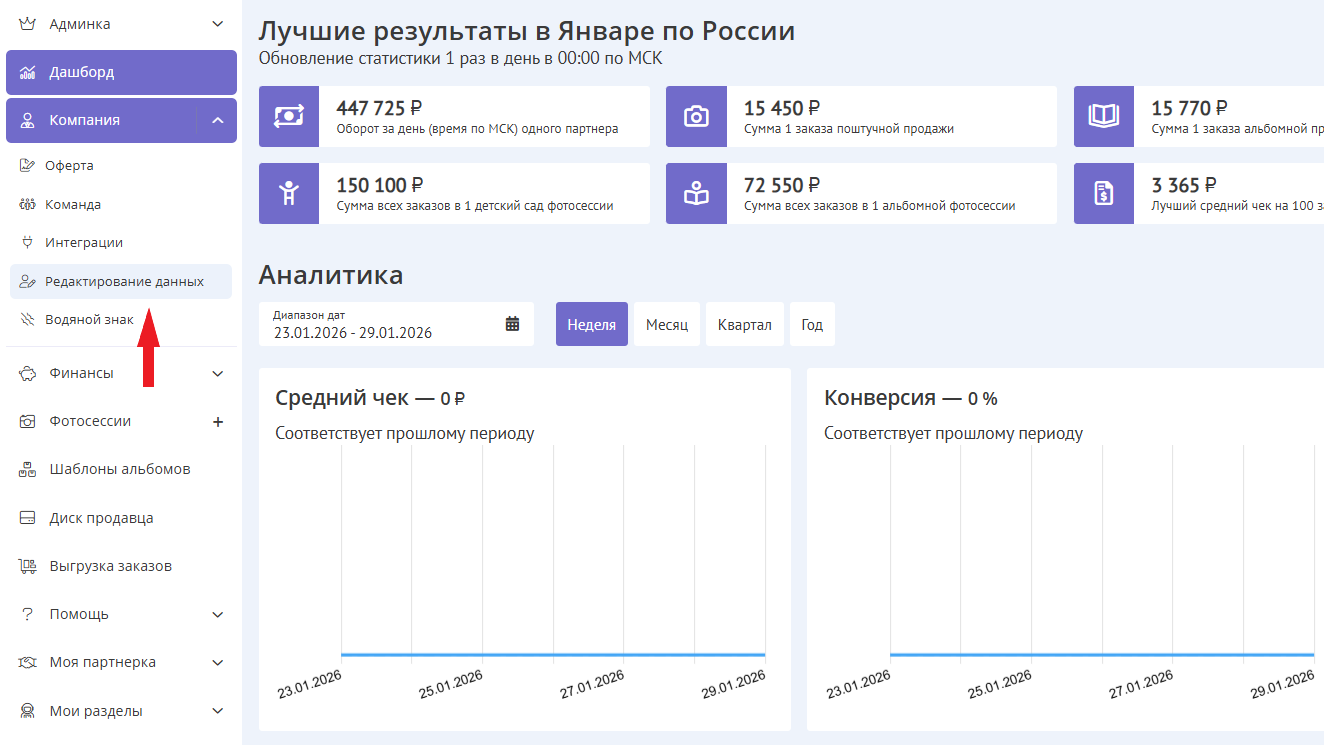
Task: Choose the Квартал period button
Action: pyautogui.click(x=744, y=325)
